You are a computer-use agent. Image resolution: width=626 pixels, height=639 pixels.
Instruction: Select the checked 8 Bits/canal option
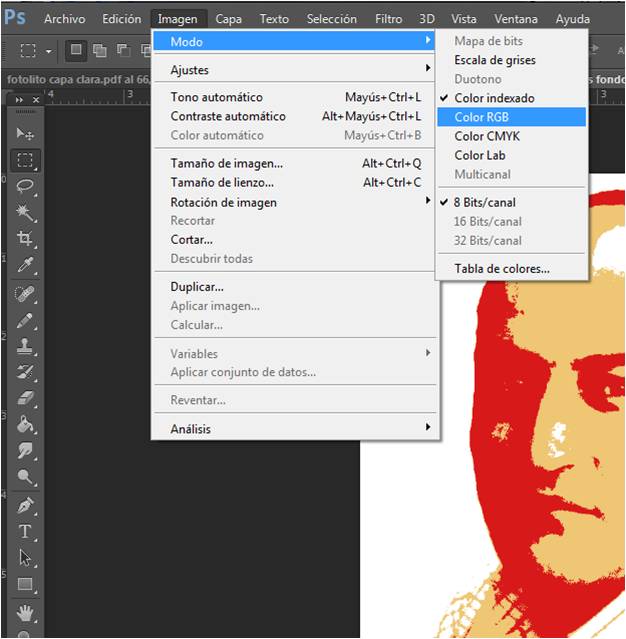(x=485, y=202)
